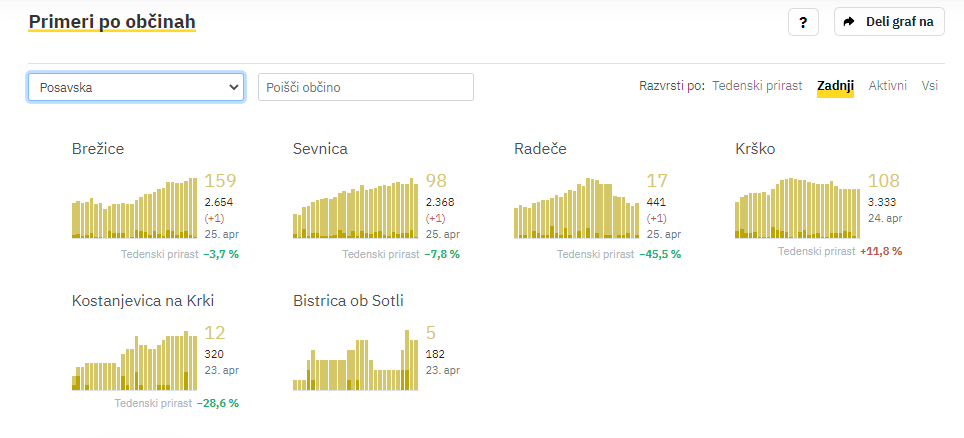The height and width of the screenshot is (438, 964).
Task: Click Krško weekly growth +11,8 % value
Action: tap(881, 251)
